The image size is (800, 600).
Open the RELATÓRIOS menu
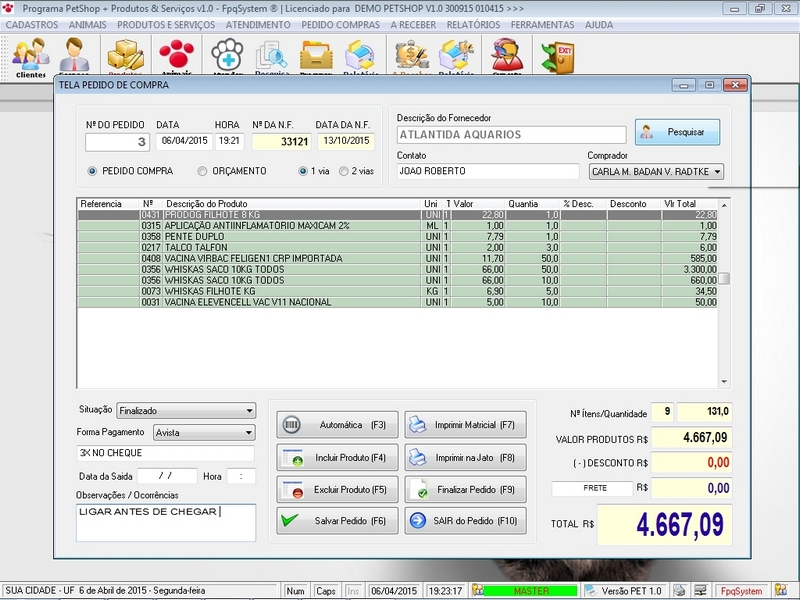(x=475, y=23)
